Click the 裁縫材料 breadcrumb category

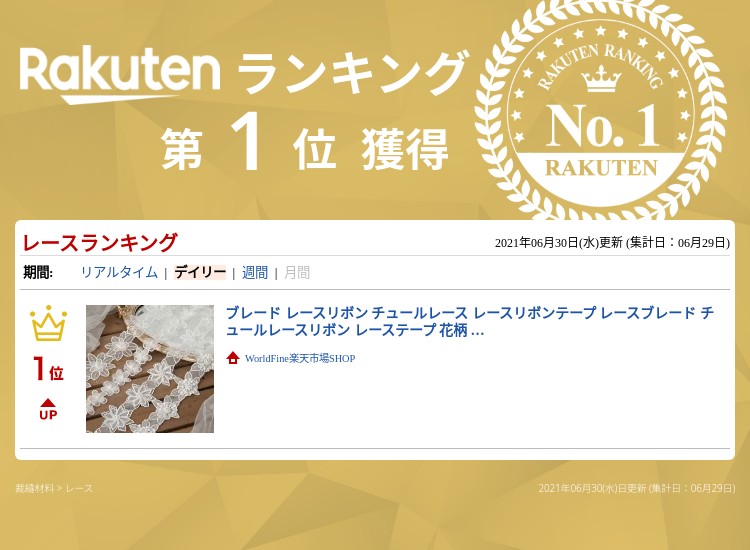pyautogui.click(x=34, y=488)
